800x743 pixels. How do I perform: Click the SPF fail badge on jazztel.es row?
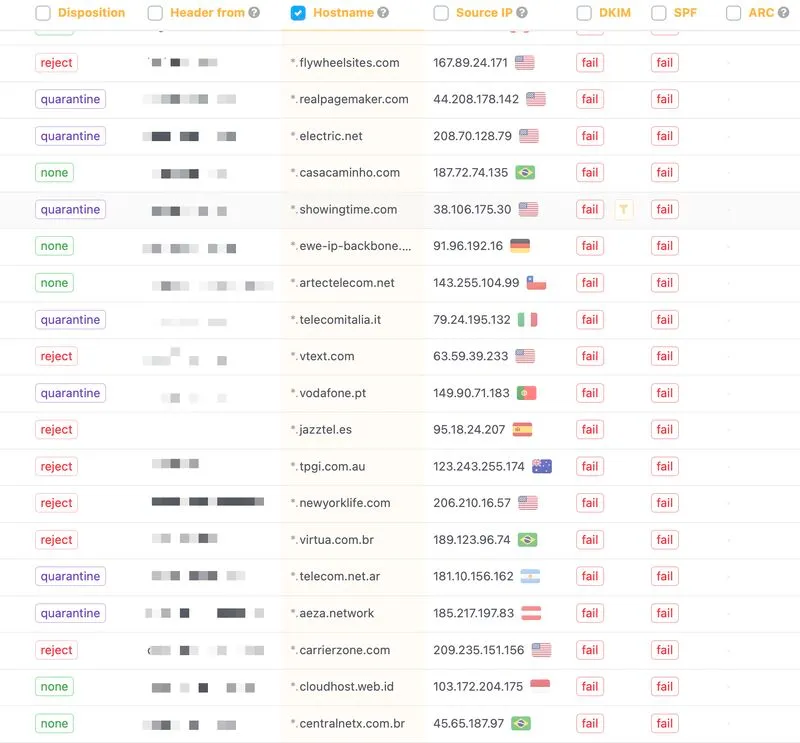tap(664, 429)
